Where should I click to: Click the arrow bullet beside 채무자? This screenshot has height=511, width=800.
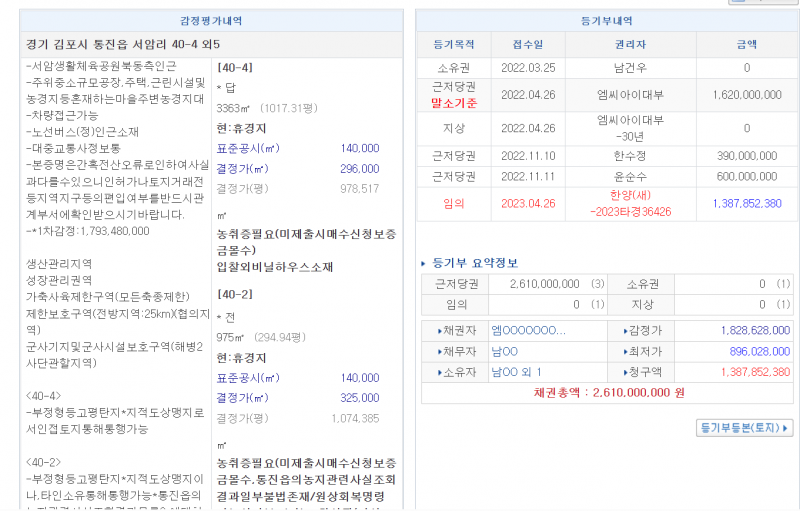click(439, 351)
